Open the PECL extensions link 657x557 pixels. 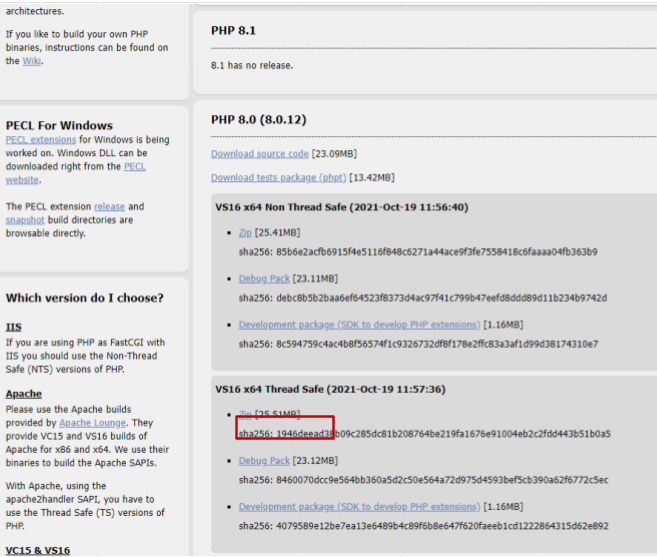tap(40, 140)
